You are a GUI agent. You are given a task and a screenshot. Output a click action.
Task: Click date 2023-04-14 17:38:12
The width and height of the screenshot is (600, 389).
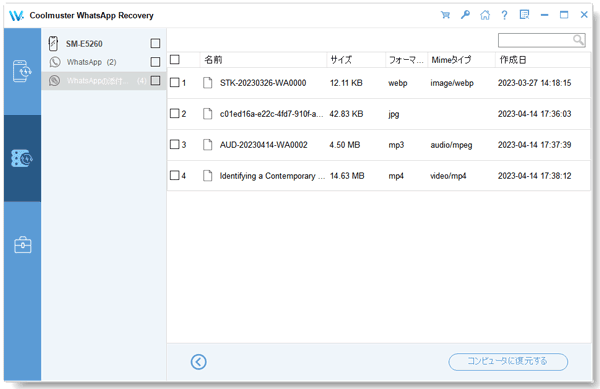click(535, 176)
